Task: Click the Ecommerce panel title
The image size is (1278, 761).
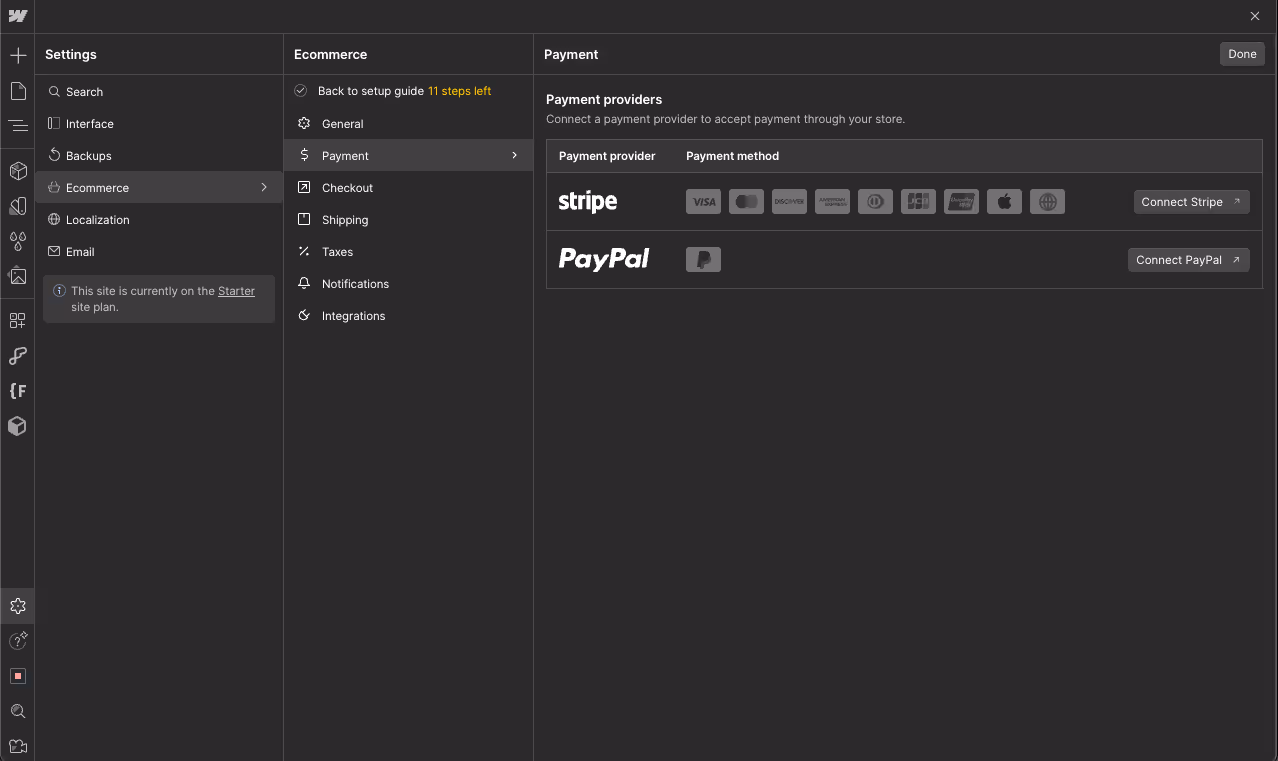Action: 330,54
